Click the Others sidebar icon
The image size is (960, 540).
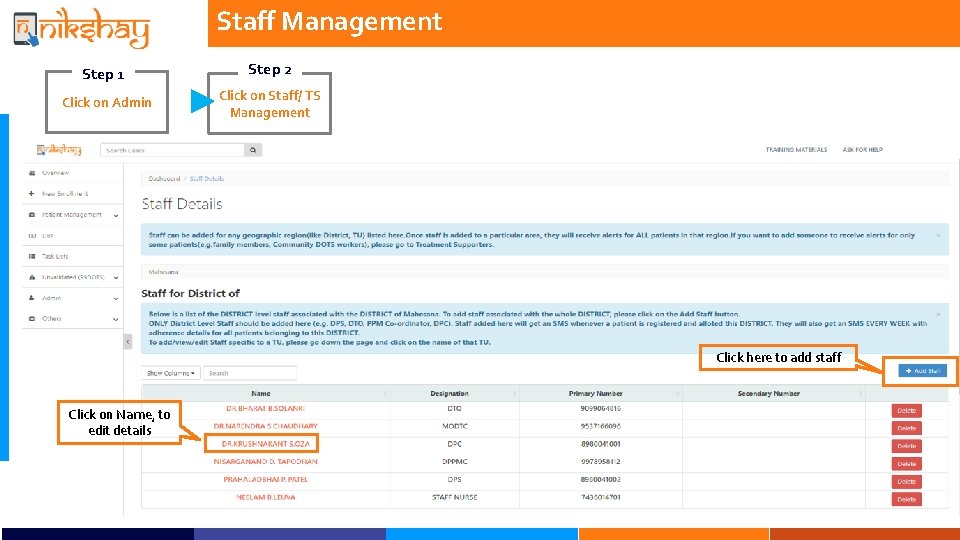point(32,319)
